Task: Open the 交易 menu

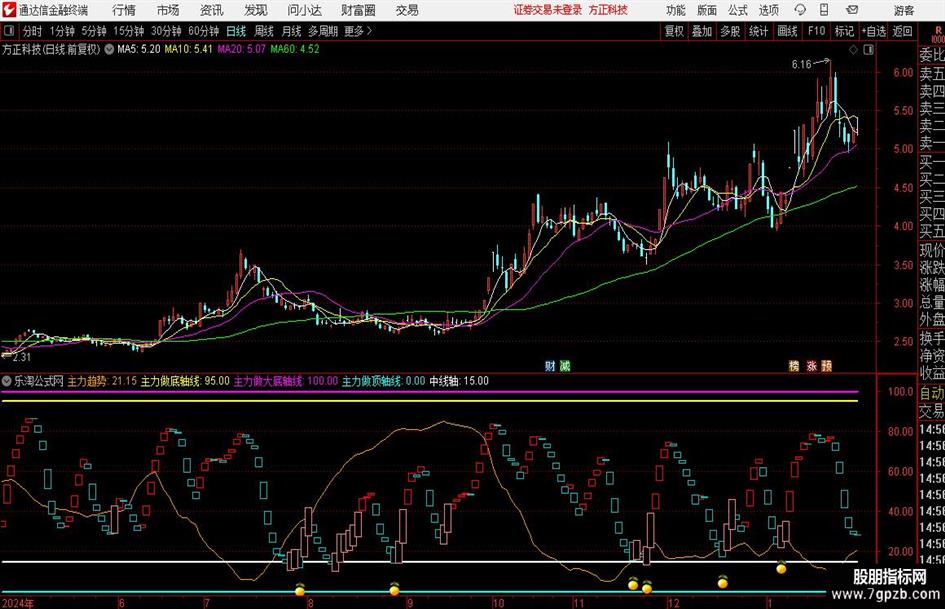Action: (407, 10)
